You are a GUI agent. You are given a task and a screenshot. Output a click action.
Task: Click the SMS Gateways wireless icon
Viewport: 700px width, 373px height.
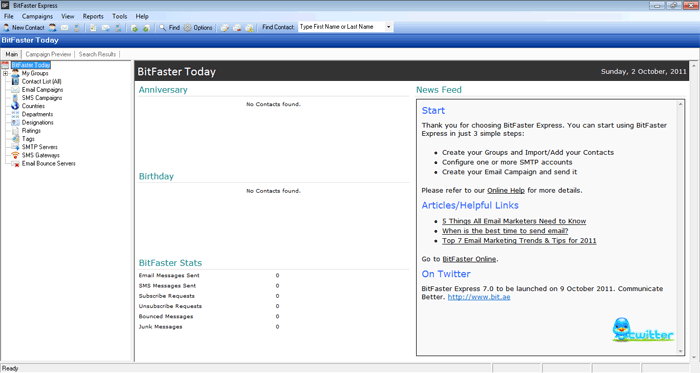pos(15,155)
